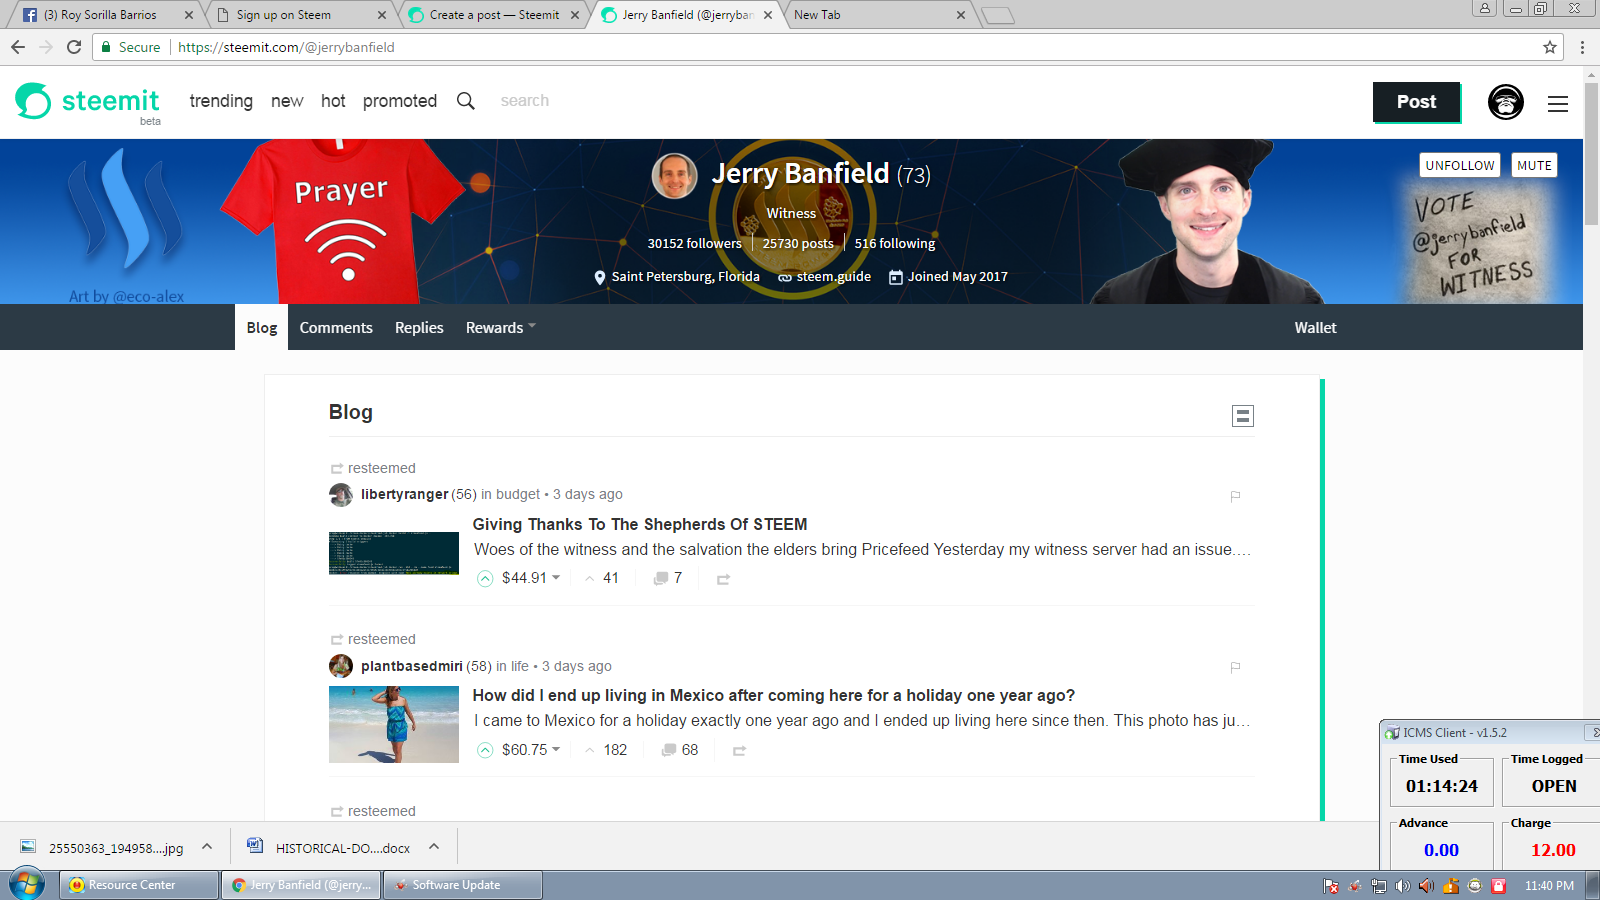Viewport: 1600px width, 900px height.
Task: Click Giving Thanks post thumbnail
Action: [x=394, y=553]
